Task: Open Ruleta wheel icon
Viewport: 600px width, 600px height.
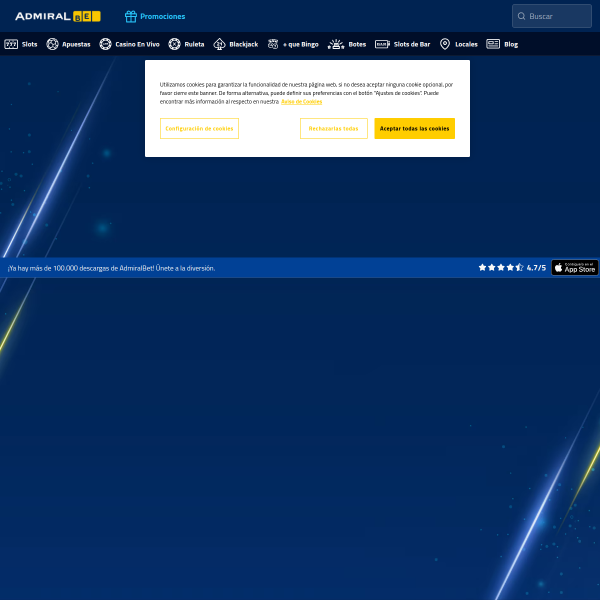Action: click(174, 44)
